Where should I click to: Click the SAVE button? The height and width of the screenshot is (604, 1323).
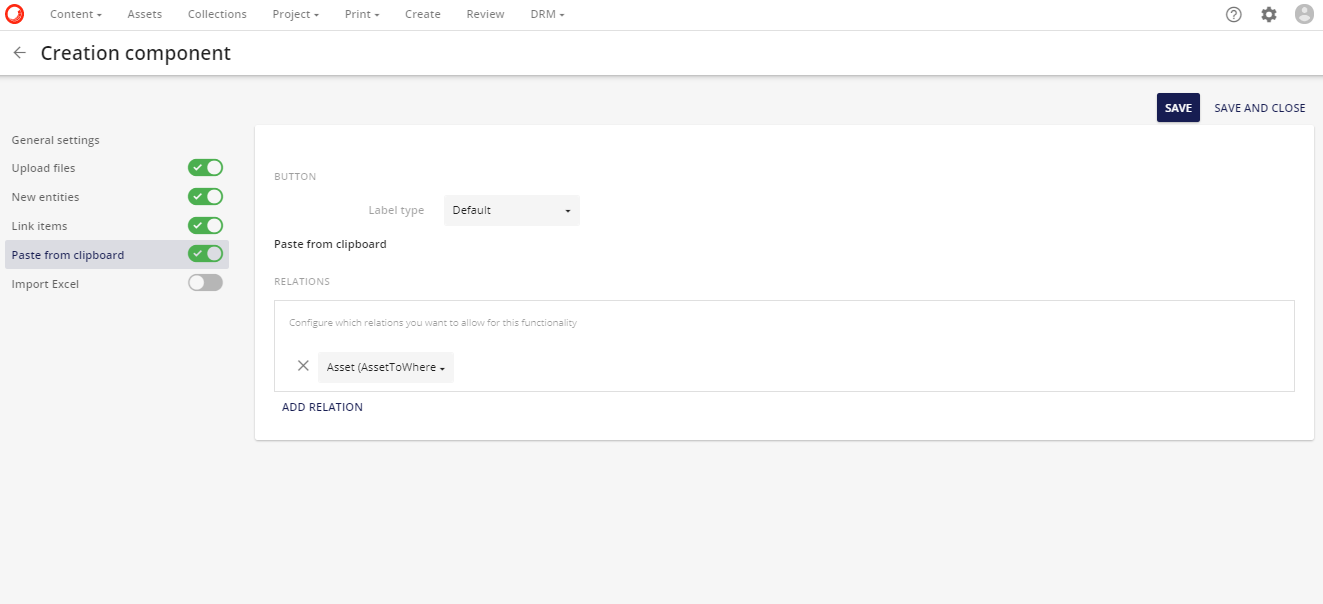click(x=1178, y=107)
